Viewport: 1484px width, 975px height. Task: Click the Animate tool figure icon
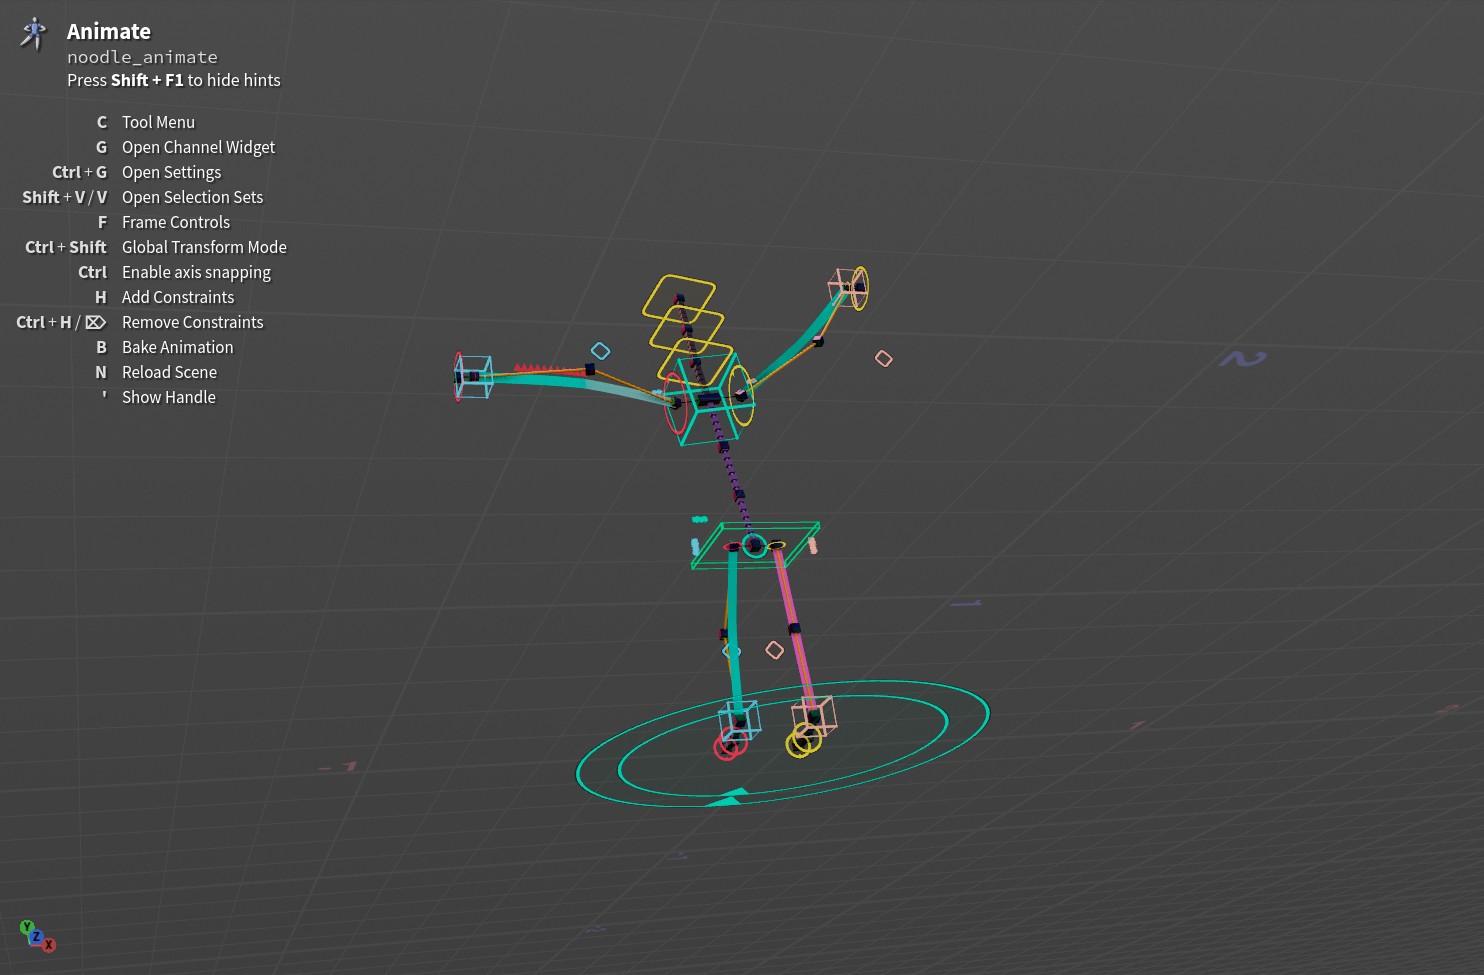coord(34,33)
